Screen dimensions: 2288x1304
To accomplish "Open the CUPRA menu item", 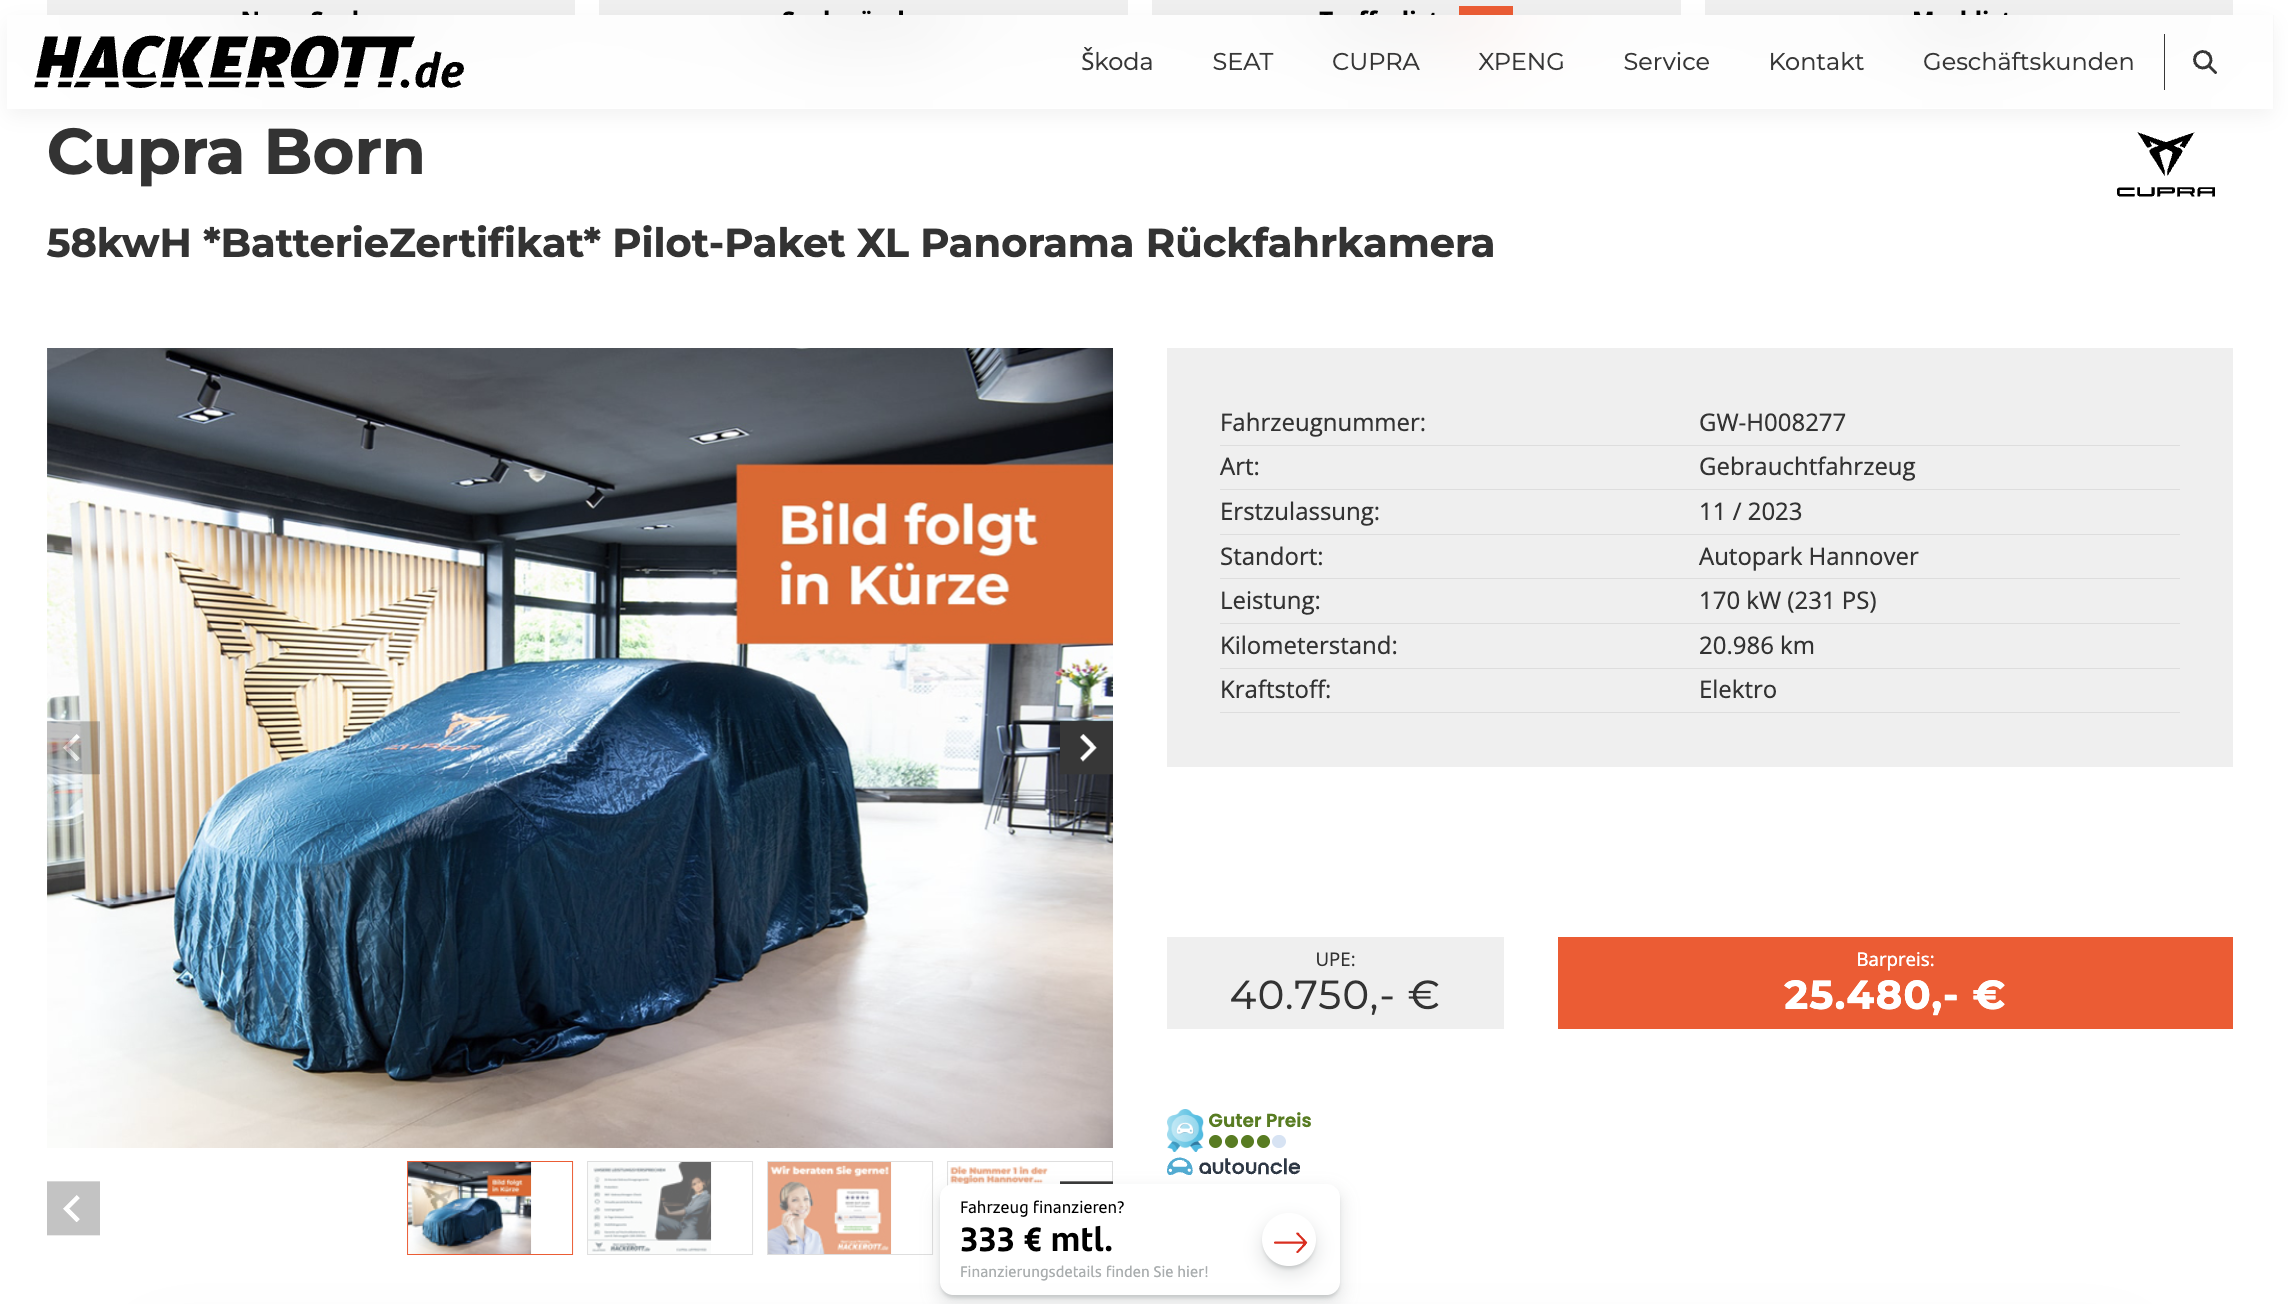I will tap(1375, 62).
